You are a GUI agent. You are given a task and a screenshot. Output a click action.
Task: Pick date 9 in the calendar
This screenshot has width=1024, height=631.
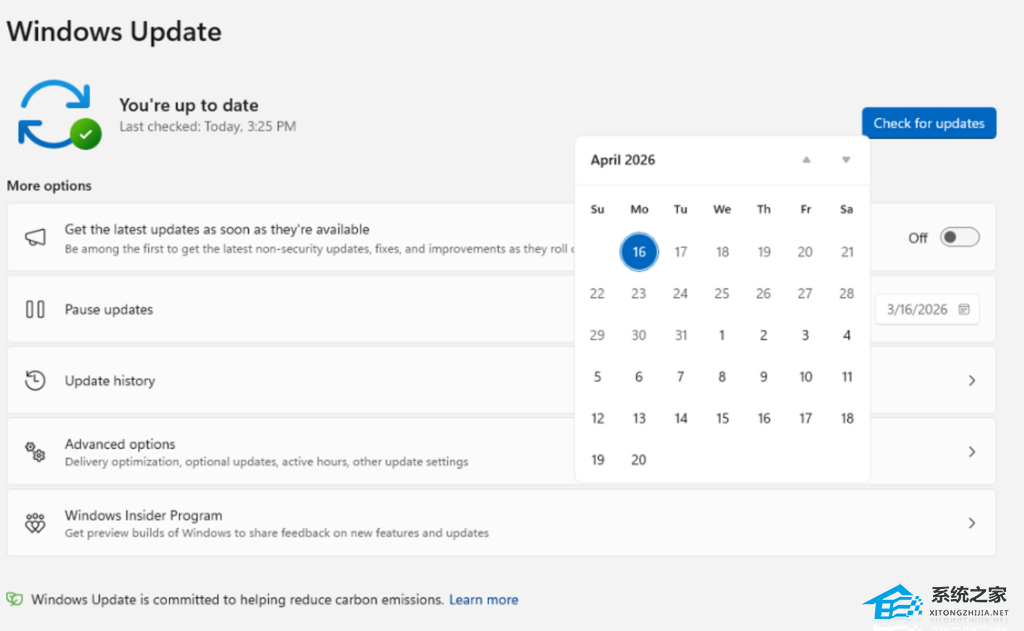click(x=763, y=377)
